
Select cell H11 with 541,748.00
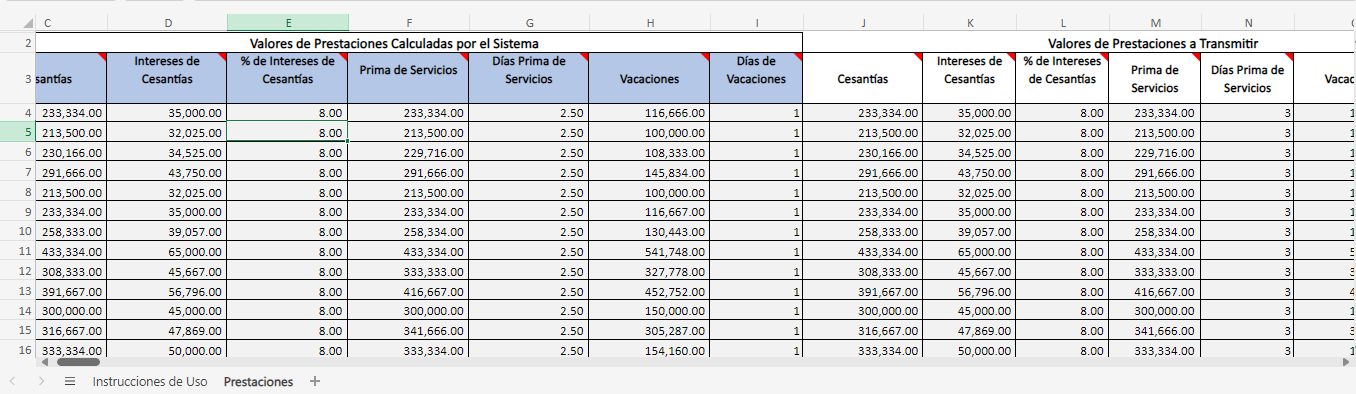tap(650, 252)
